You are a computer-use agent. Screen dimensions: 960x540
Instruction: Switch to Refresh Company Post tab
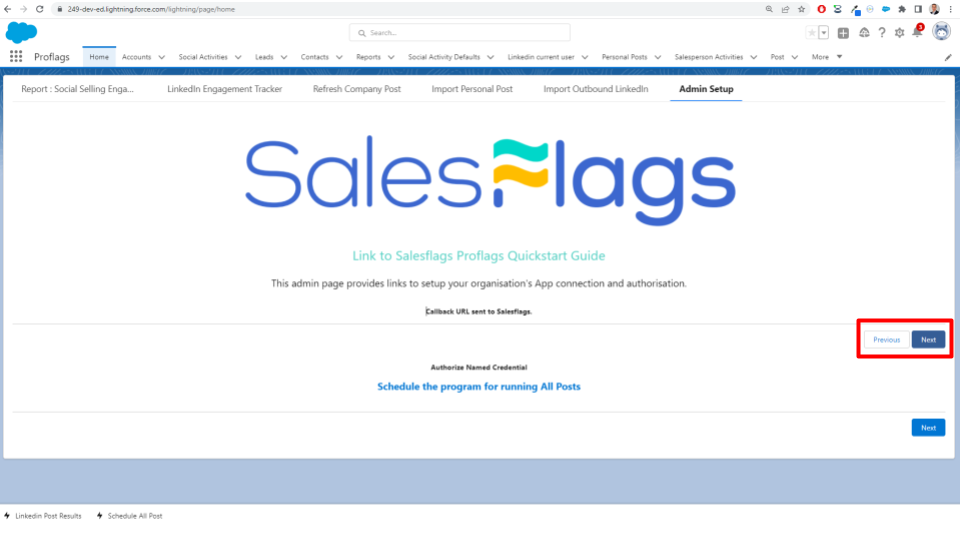[x=357, y=89]
